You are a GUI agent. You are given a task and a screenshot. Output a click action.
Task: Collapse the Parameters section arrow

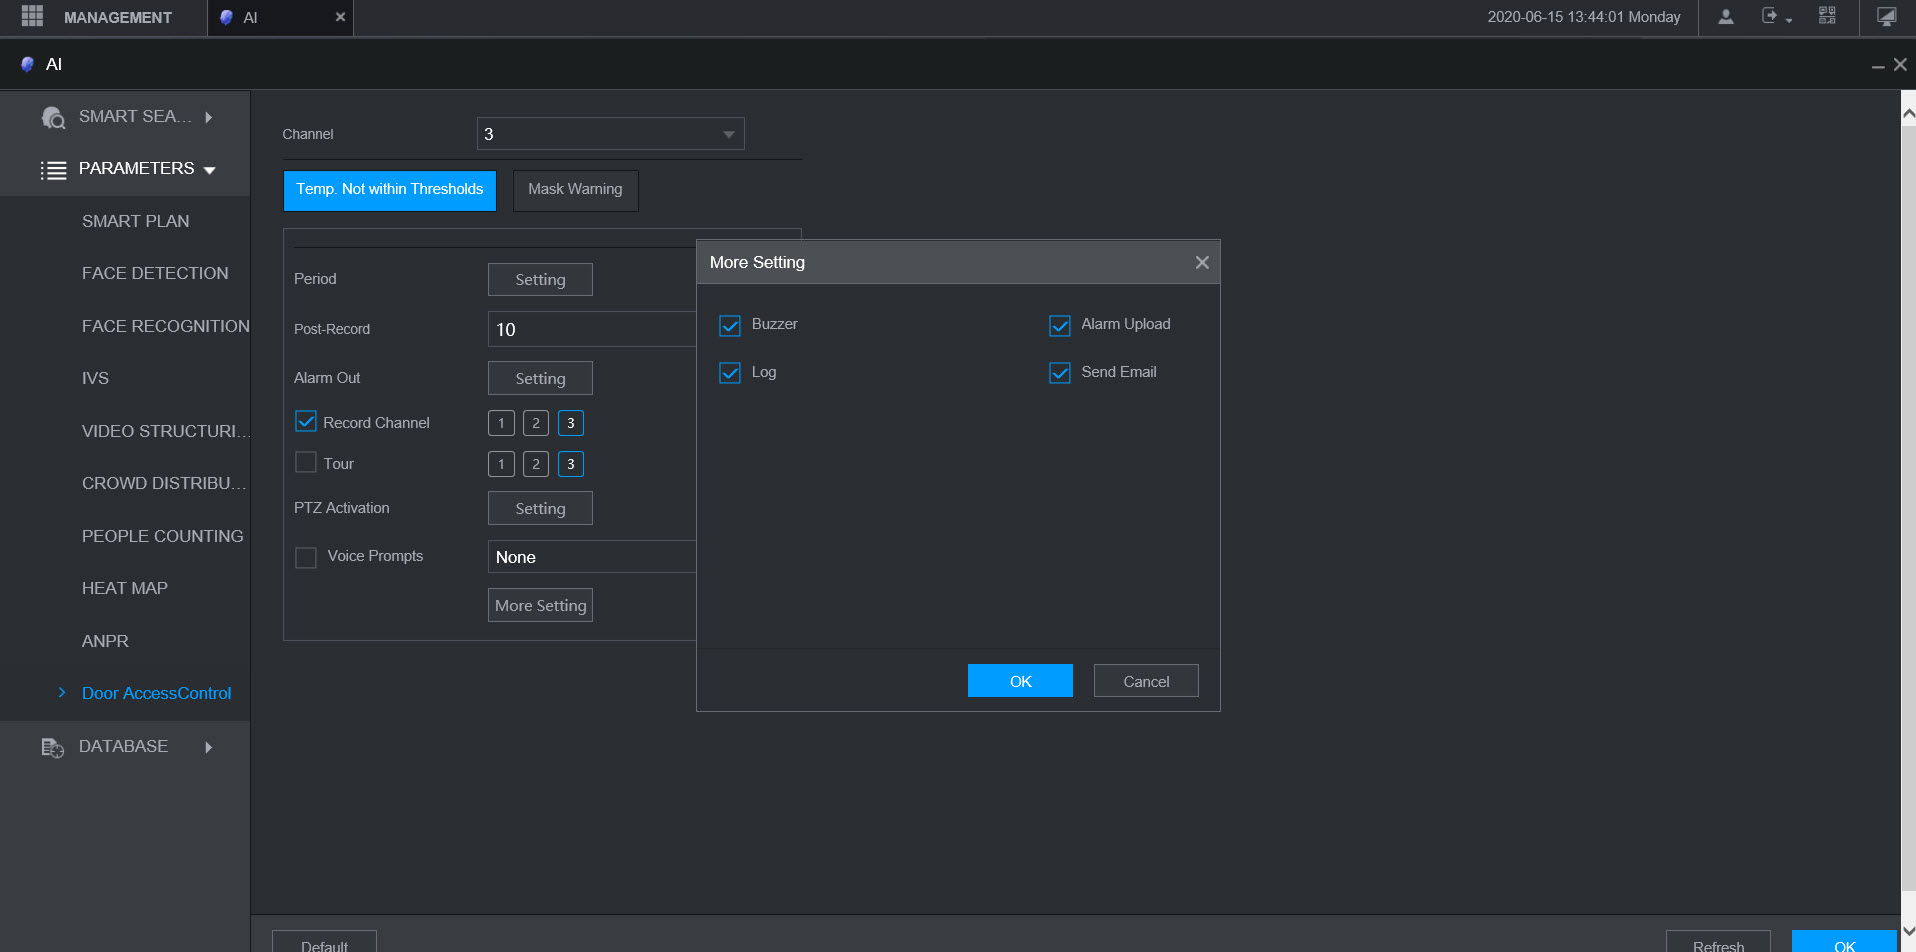click(x=210, y=170)
